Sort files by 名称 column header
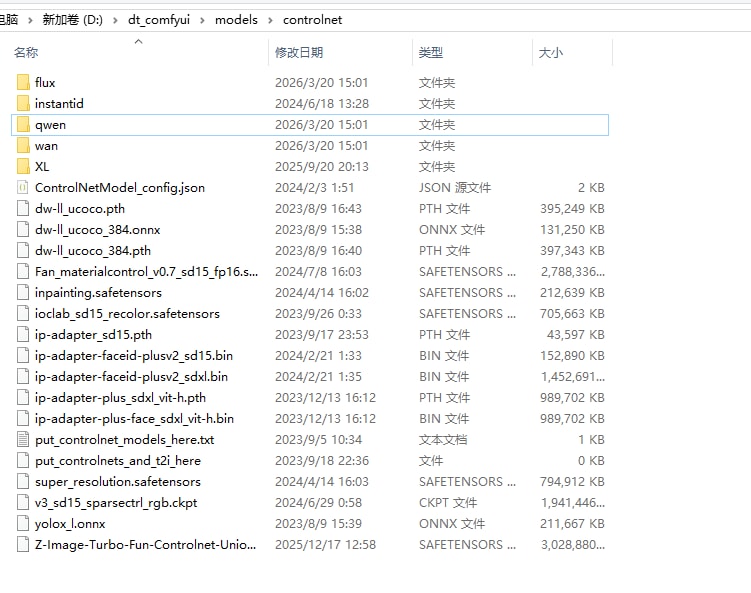Image resolution: width=751 pixels, height=593 pixels. (x=26, y=53)
